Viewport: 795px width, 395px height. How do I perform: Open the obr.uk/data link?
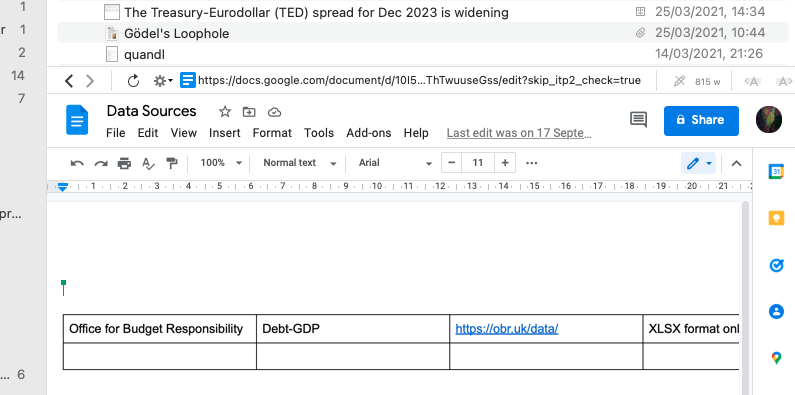coord(507,329)
